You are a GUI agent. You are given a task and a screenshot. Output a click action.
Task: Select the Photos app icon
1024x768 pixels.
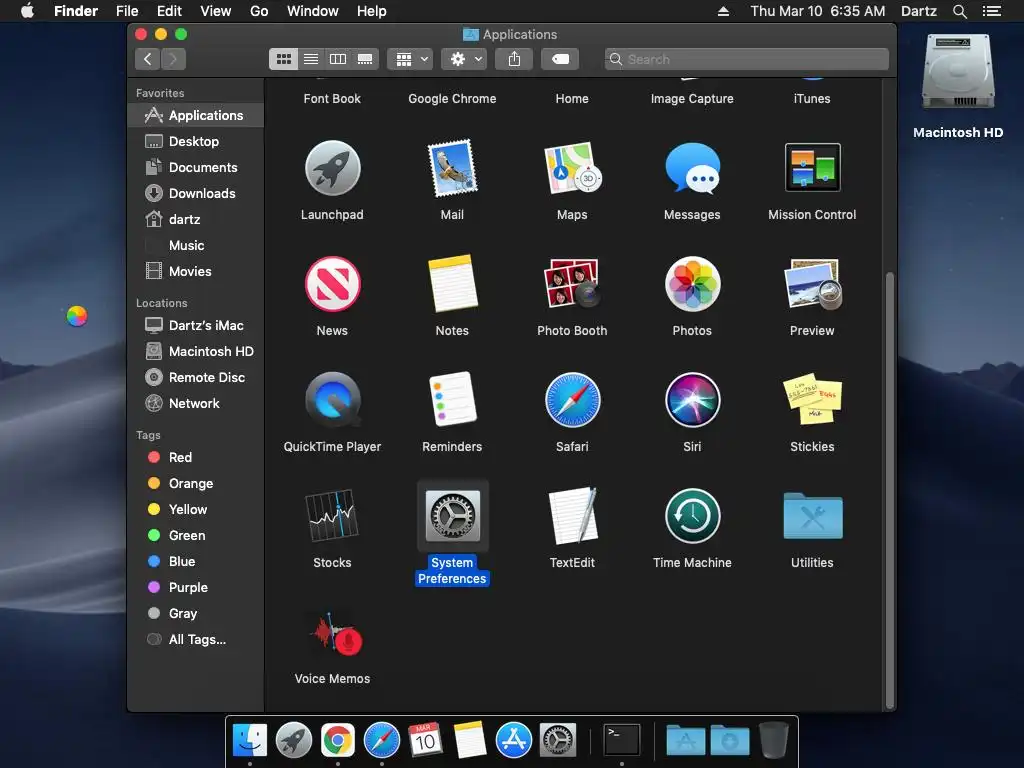692,284
